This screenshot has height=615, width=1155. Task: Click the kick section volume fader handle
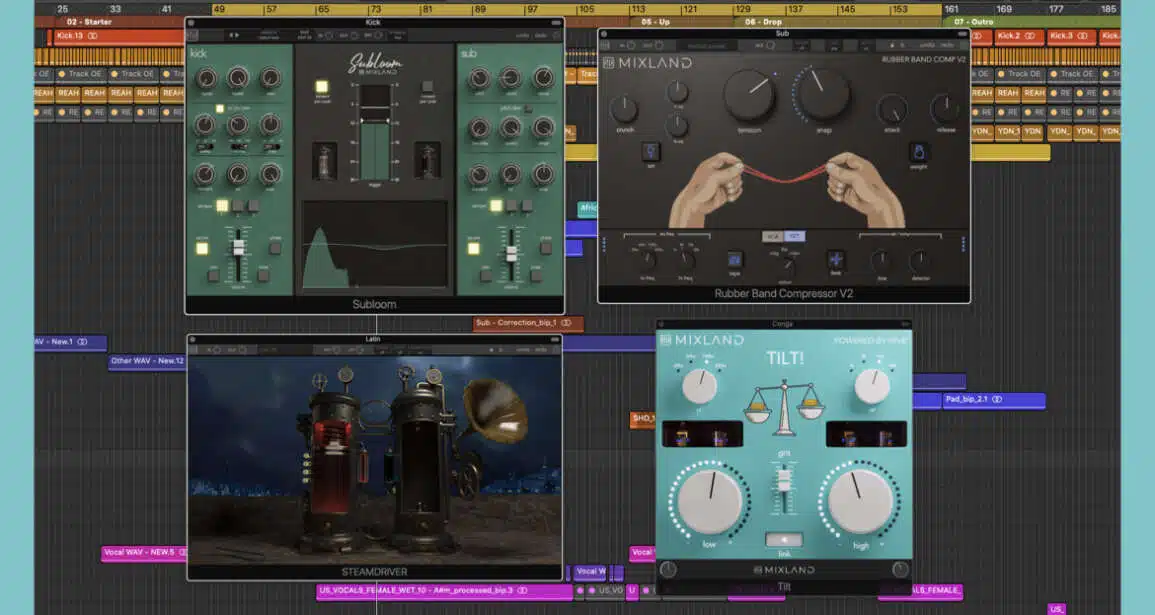238,248
